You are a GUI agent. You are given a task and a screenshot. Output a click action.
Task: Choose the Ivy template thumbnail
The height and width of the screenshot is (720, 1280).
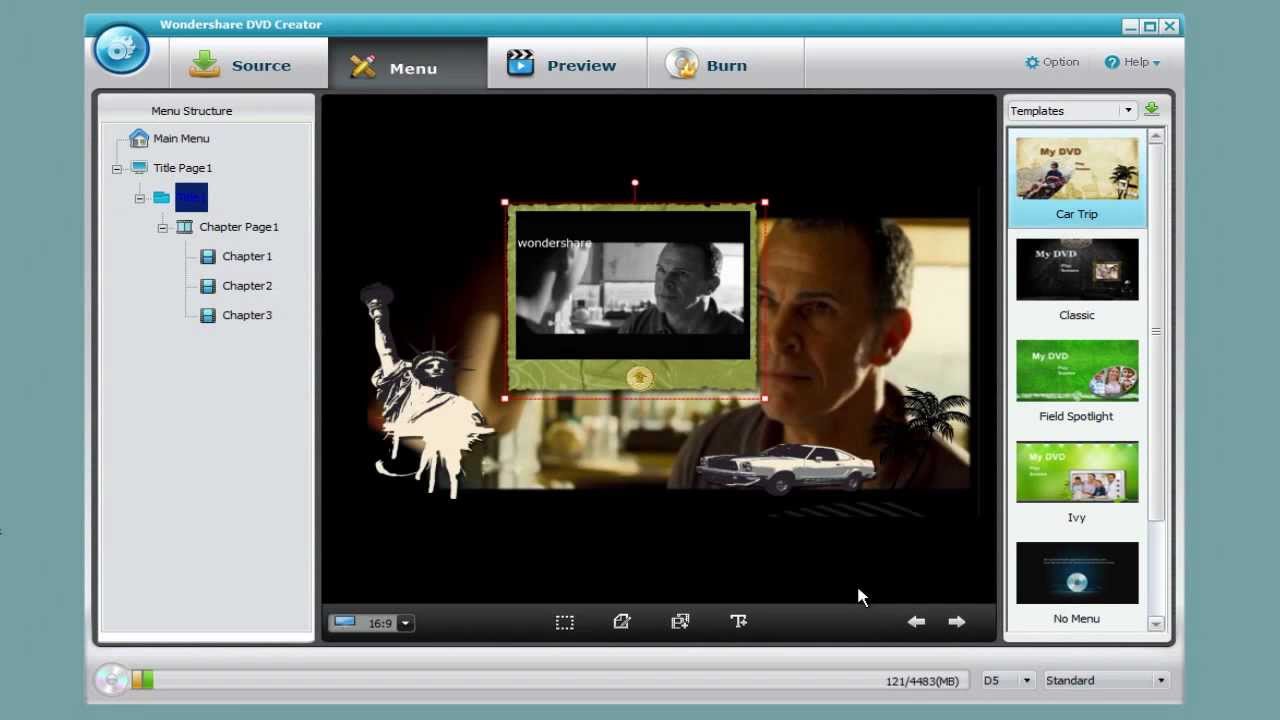pos(1077,472)
